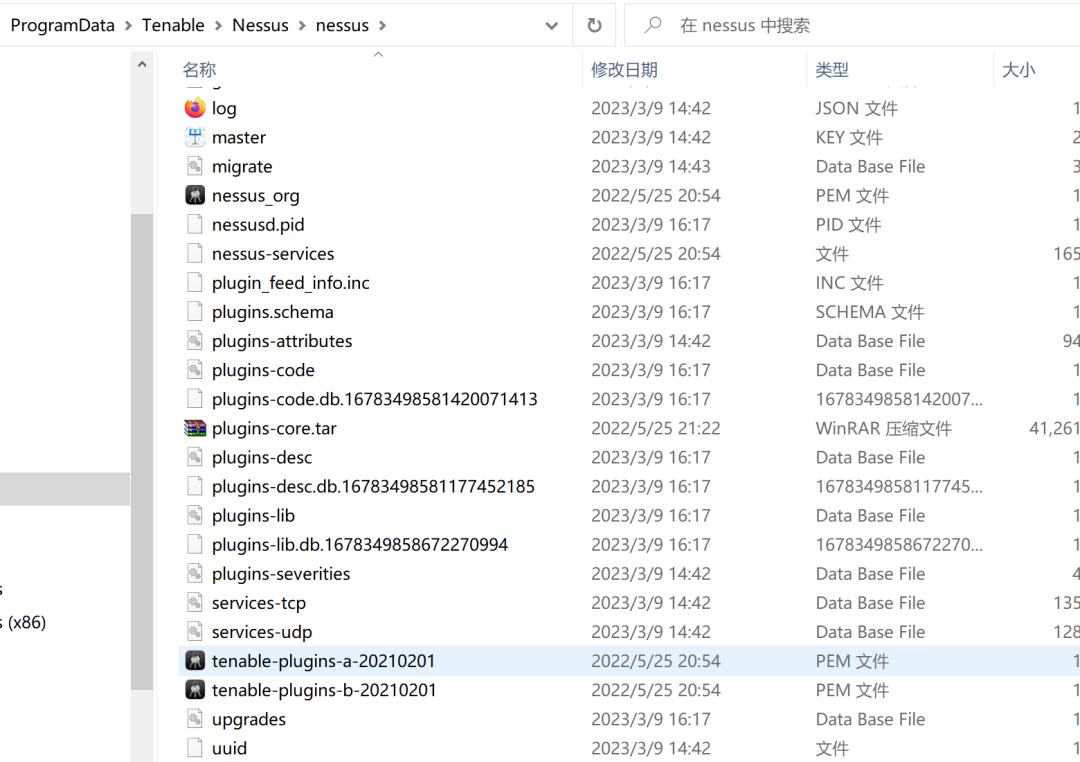
Task: Click the plugins-code.db.1678349858142007​1413 file icon
Action: [195, 399]
